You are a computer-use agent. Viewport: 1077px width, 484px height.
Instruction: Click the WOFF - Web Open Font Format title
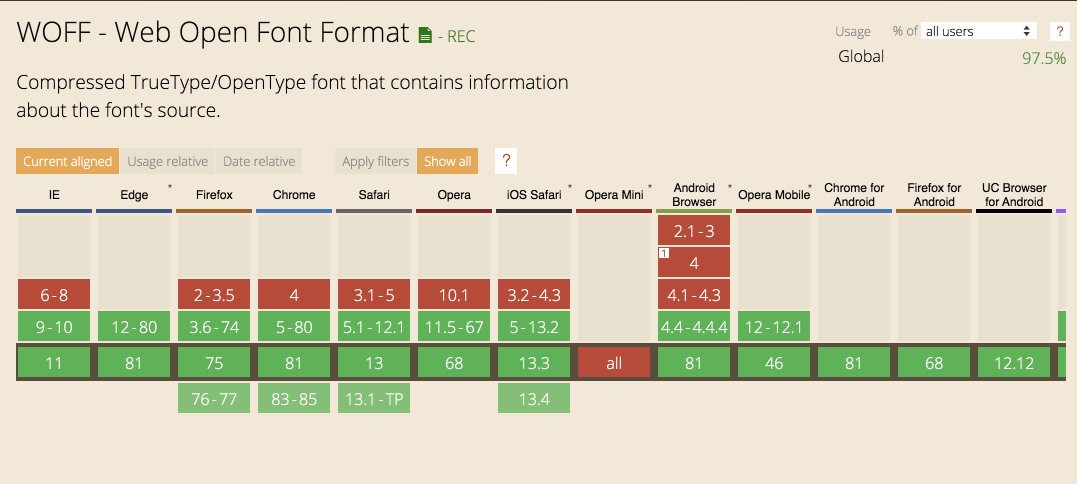(213, 32)
